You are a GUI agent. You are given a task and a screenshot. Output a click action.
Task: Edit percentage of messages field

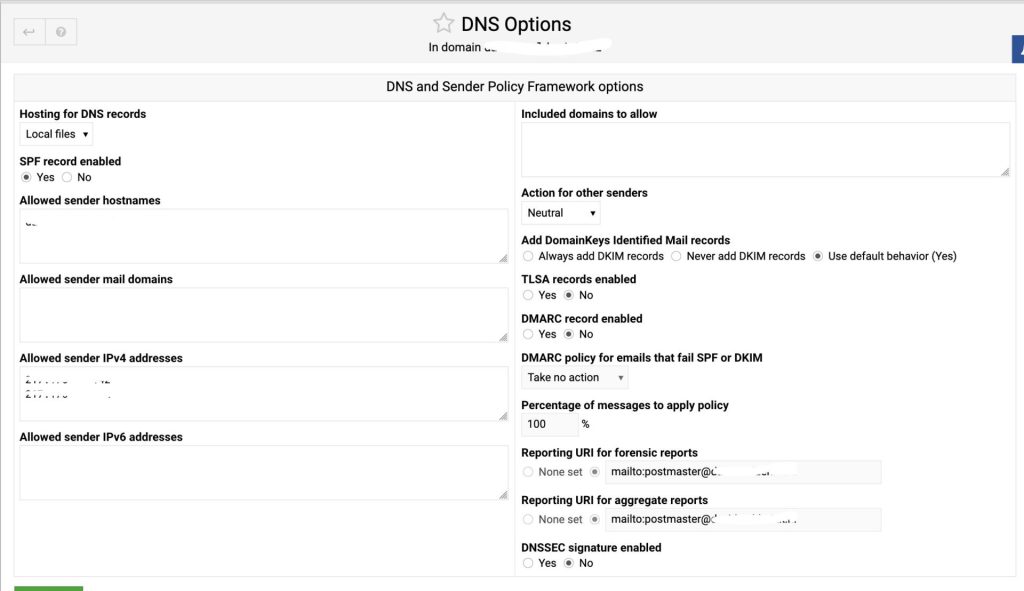point(549,424)
